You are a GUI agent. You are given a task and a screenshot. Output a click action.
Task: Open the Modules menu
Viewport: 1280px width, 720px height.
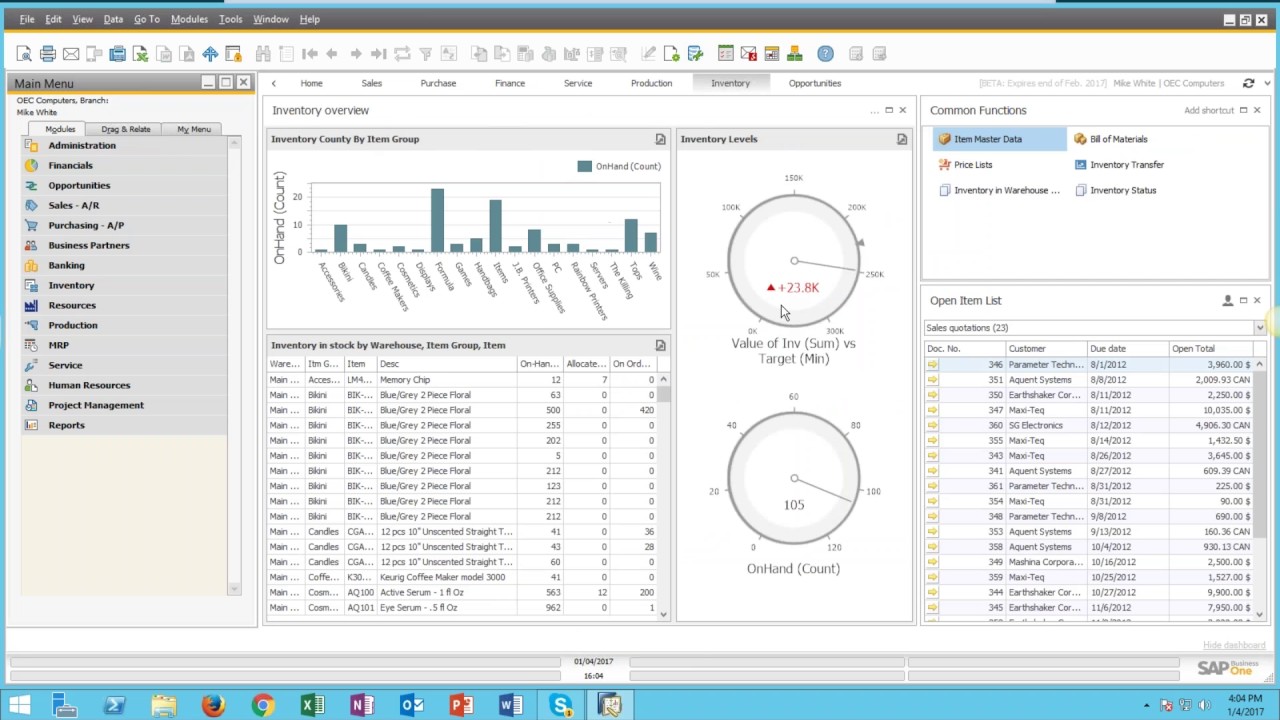[x=189, y=19]
